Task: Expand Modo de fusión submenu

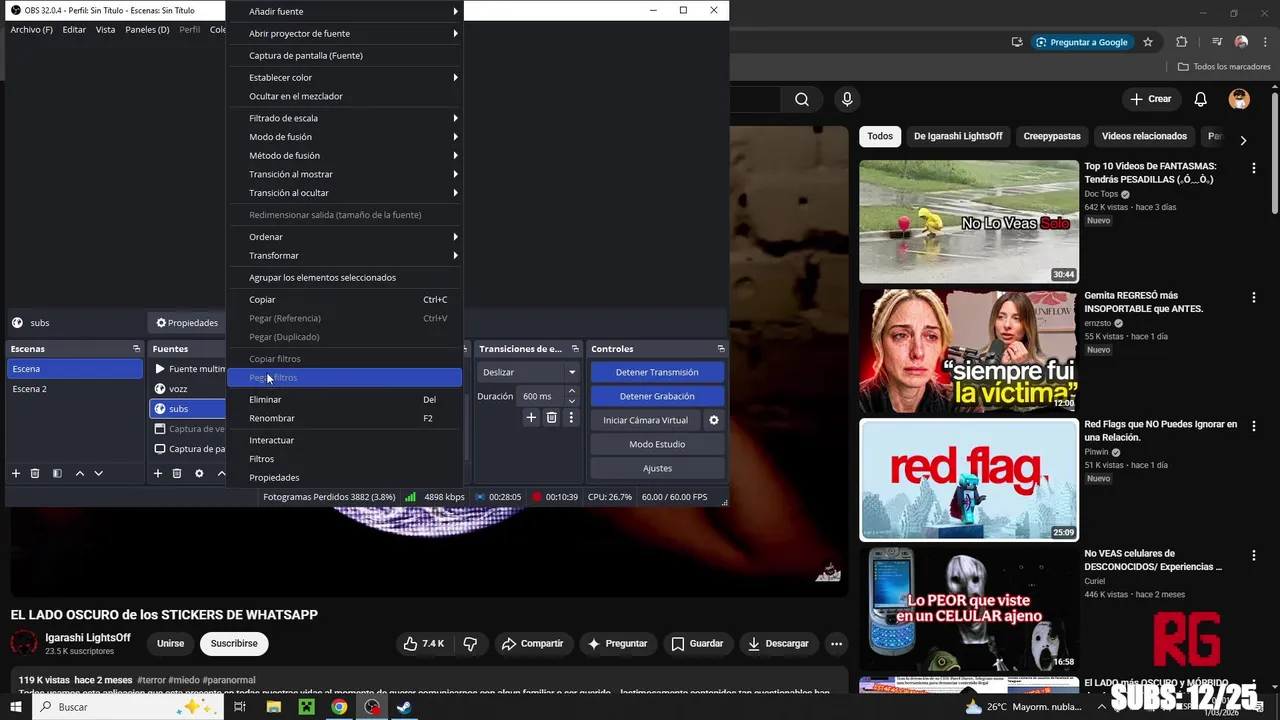Action: (x=345, y=137)
